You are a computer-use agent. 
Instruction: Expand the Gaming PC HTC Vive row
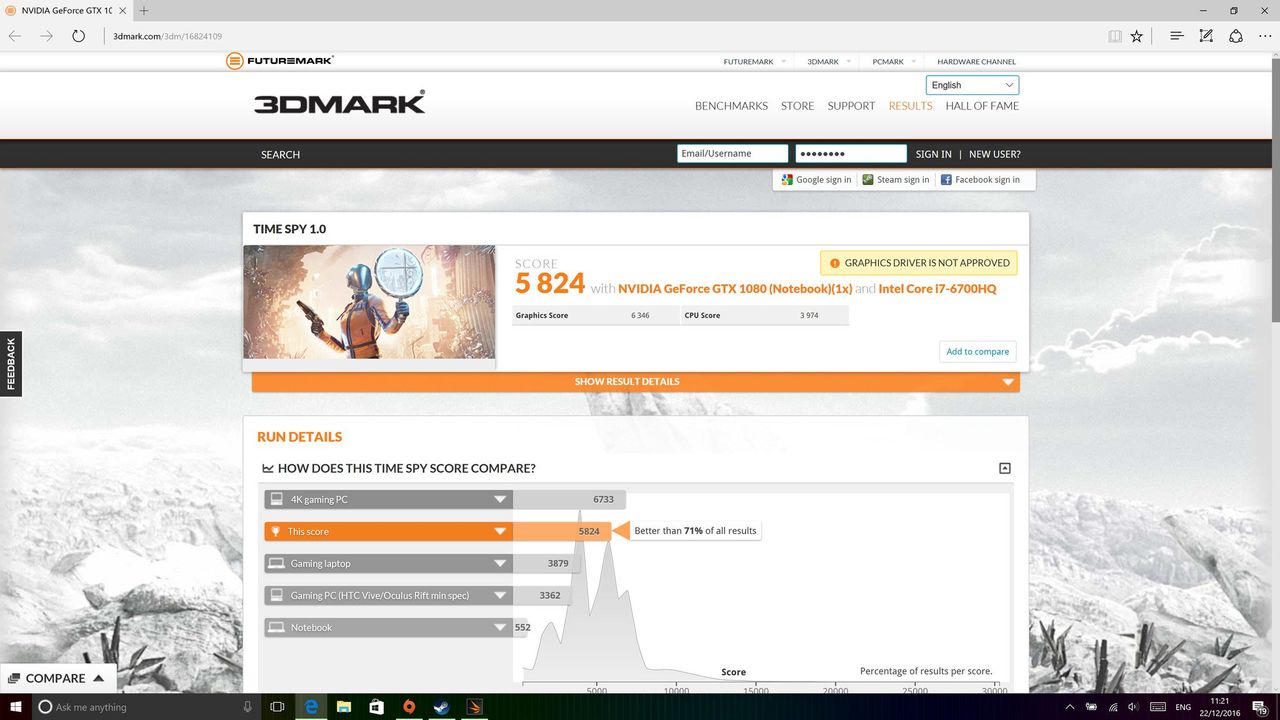point(388,595)
